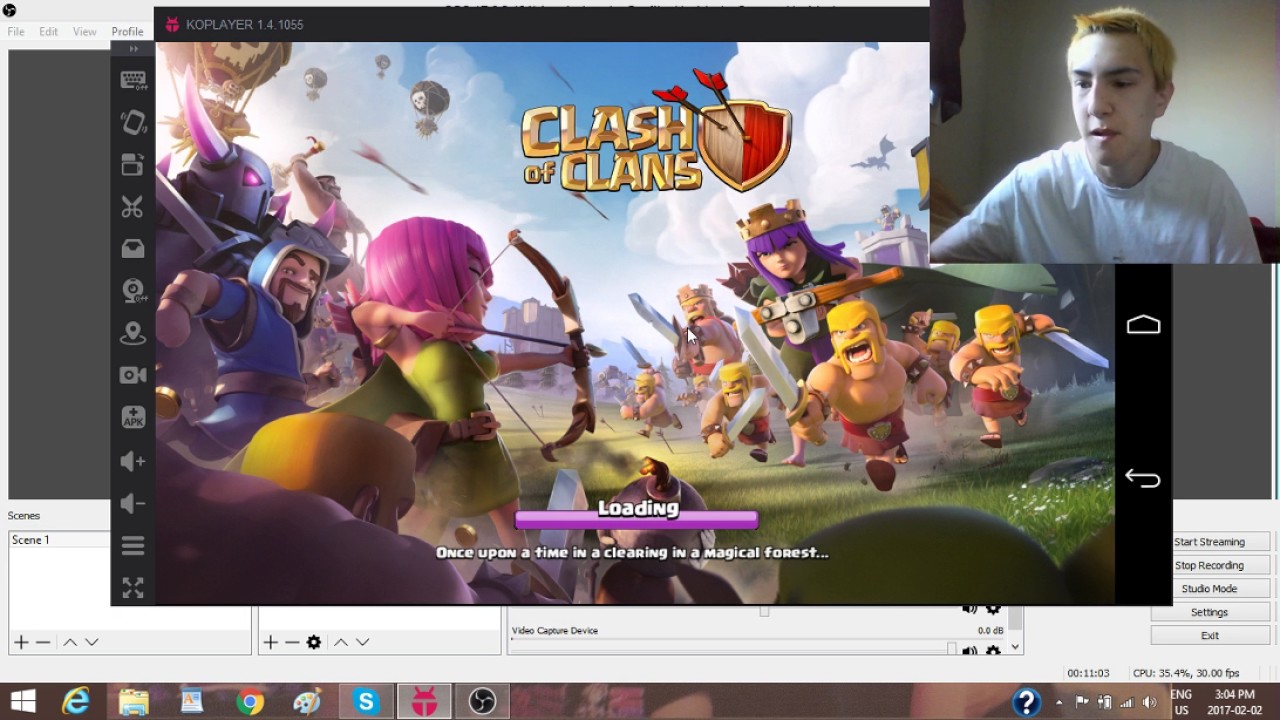Move source up with the arrow icon
The height and width of the screenshot is (720, 1280).
pos(341,642)
